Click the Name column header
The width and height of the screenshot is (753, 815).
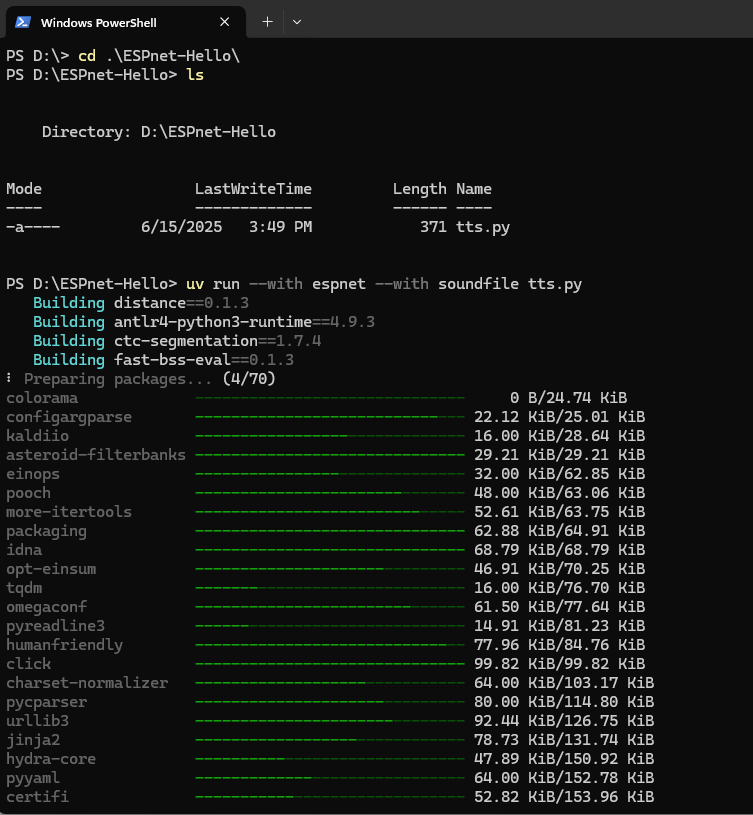pyautogui.click(x=474, y=189)
